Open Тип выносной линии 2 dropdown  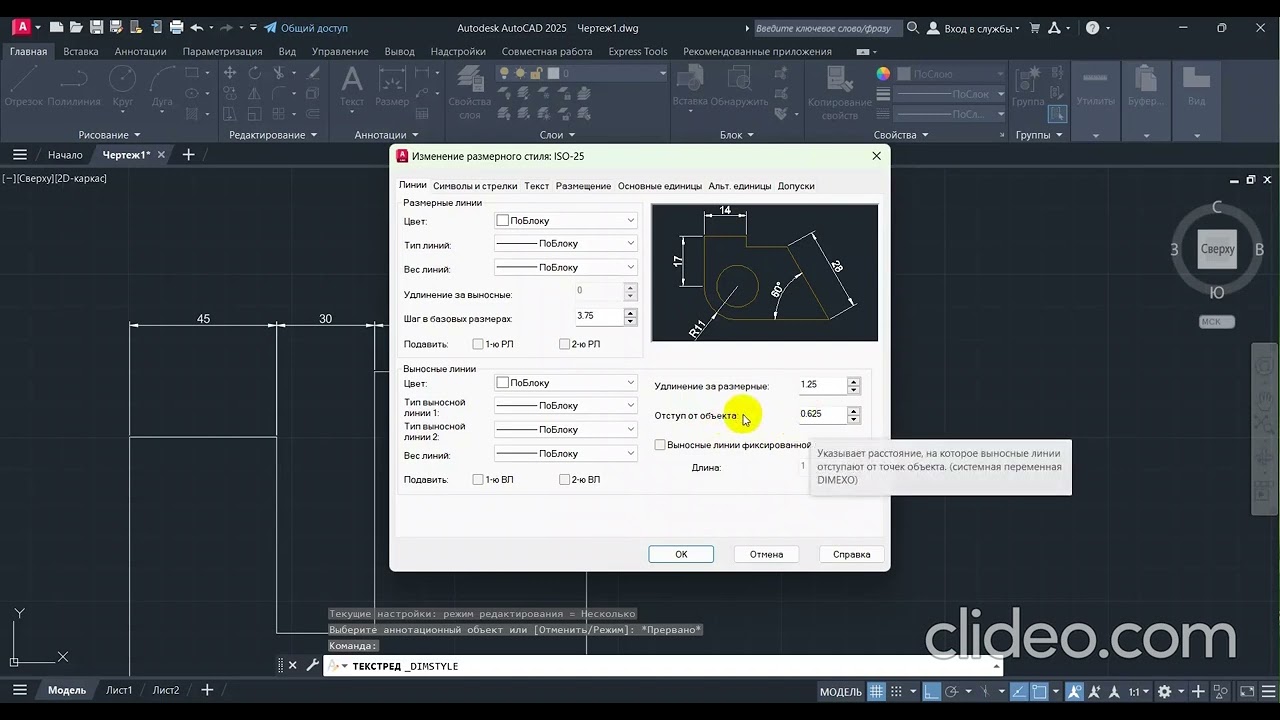(566, 429)
